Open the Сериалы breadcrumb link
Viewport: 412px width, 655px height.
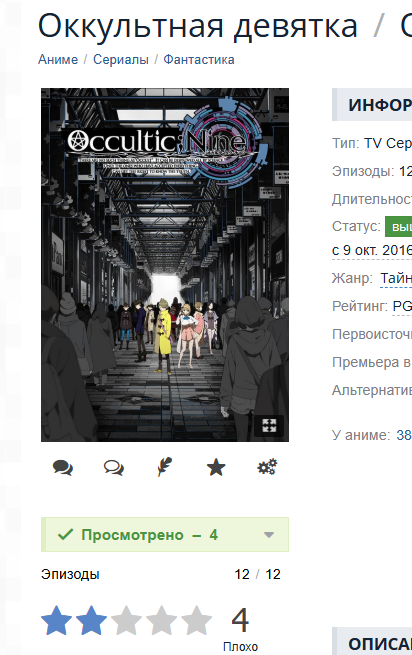coord(121,59)
